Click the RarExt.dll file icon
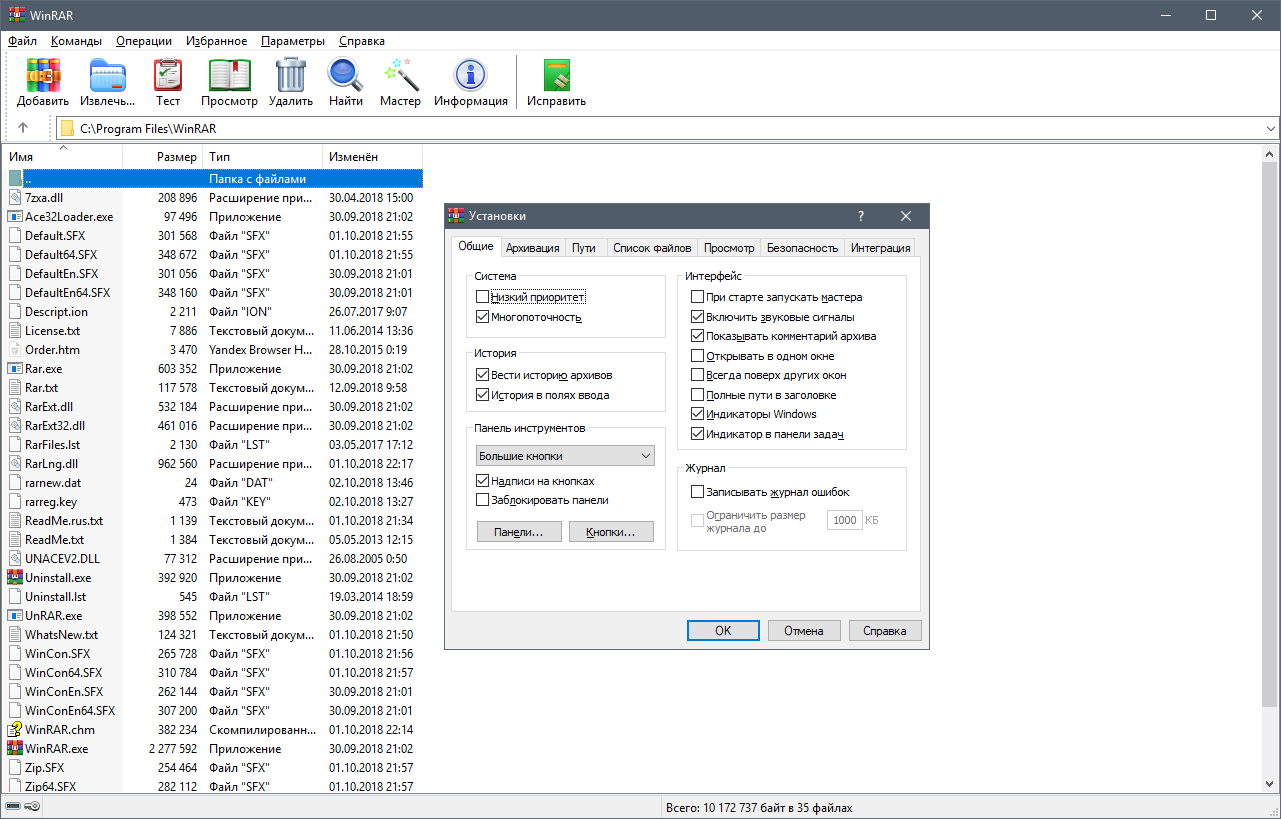This screenshot has width=1281, height=819. pos(15,406)
